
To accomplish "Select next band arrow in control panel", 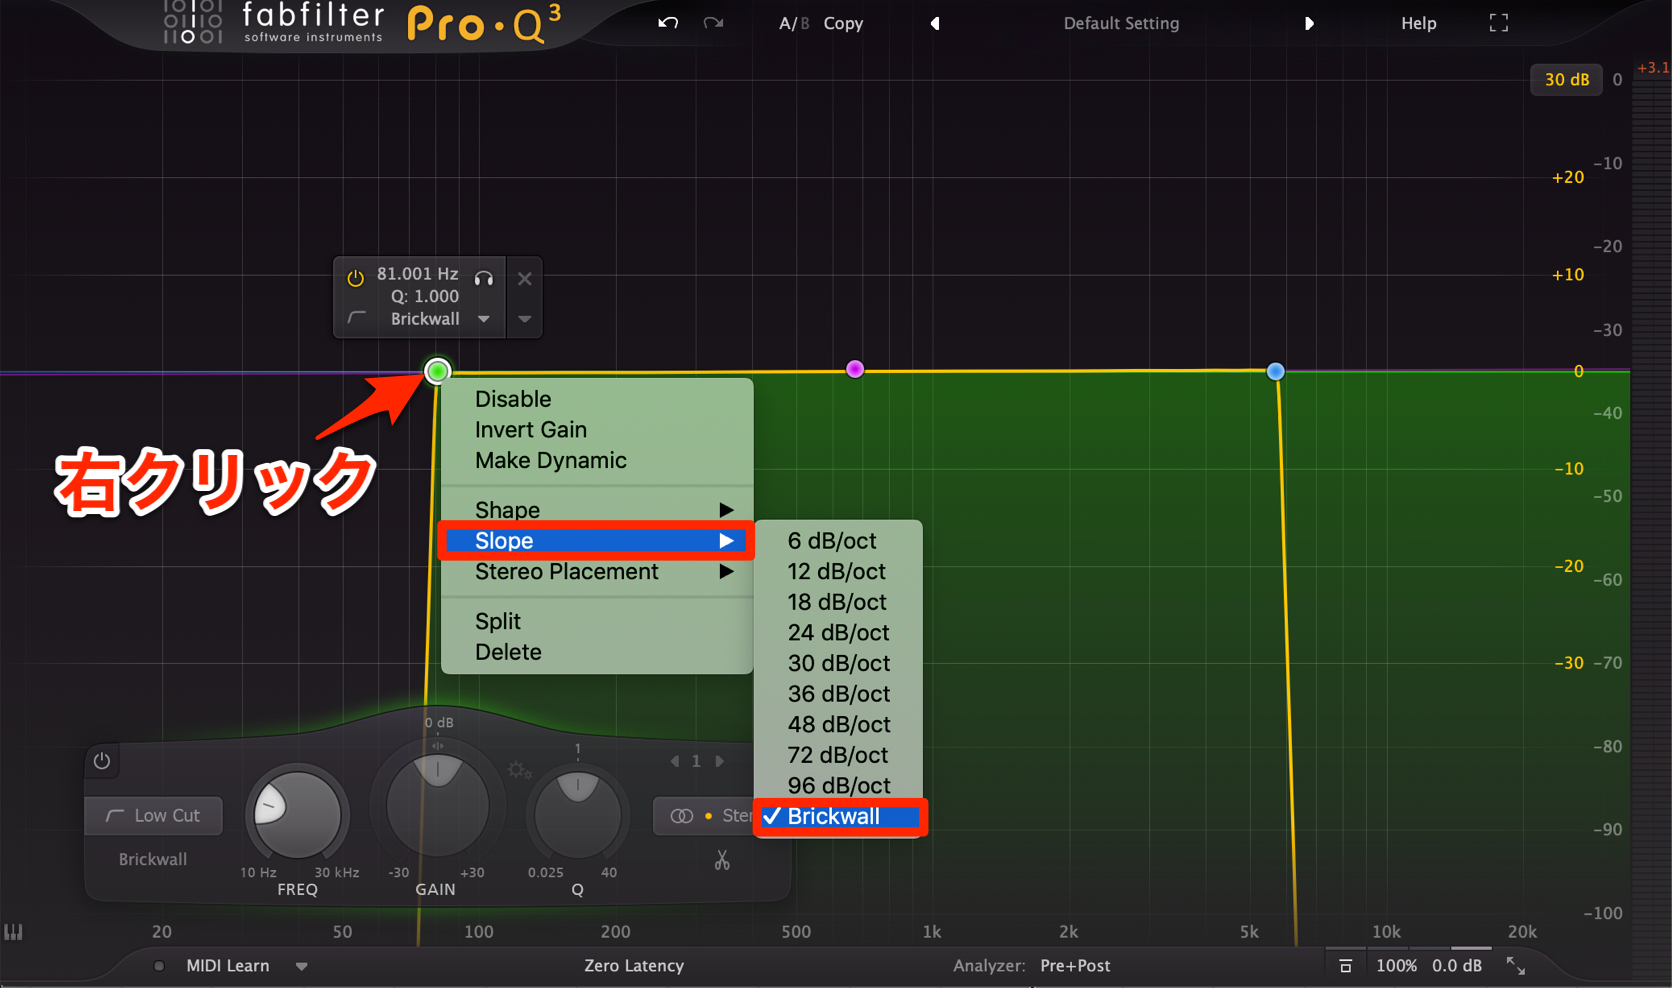I will 719,761.
